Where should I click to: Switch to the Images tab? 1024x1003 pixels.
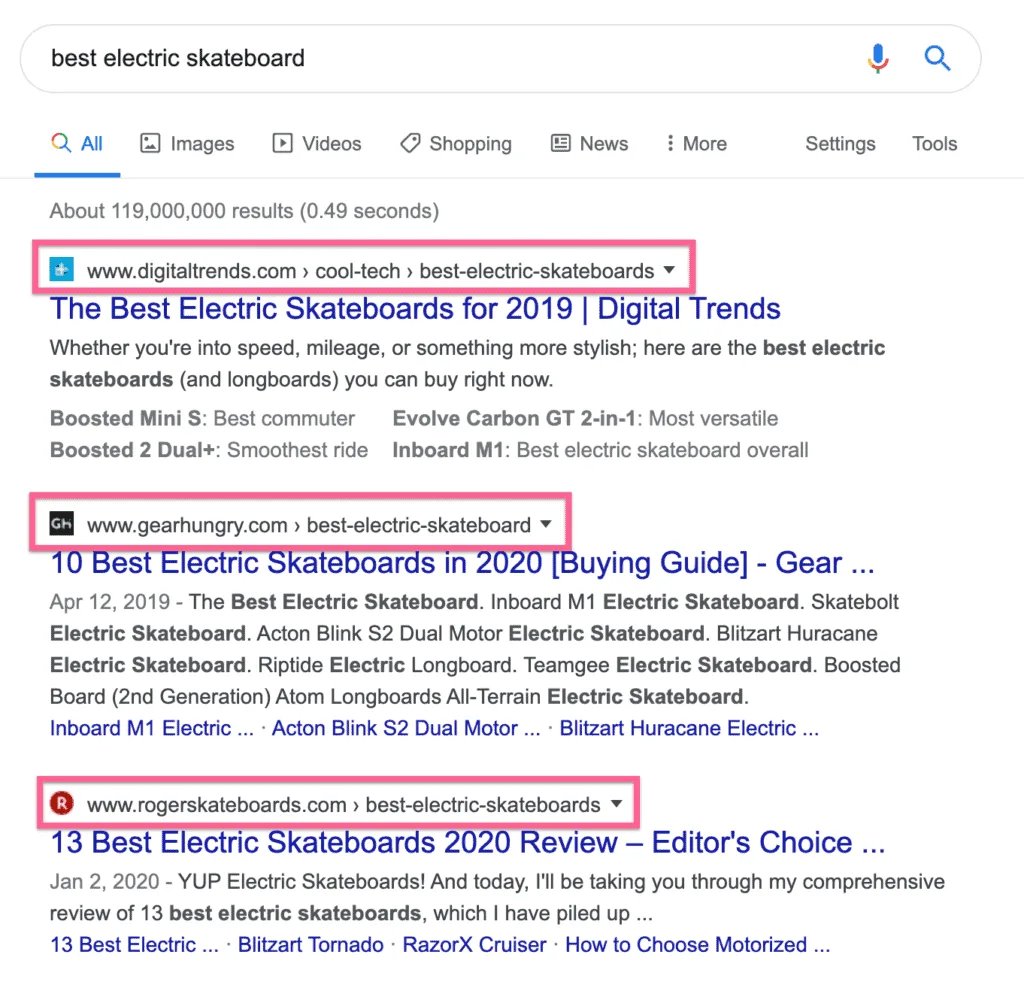click(x=187, y=144)
